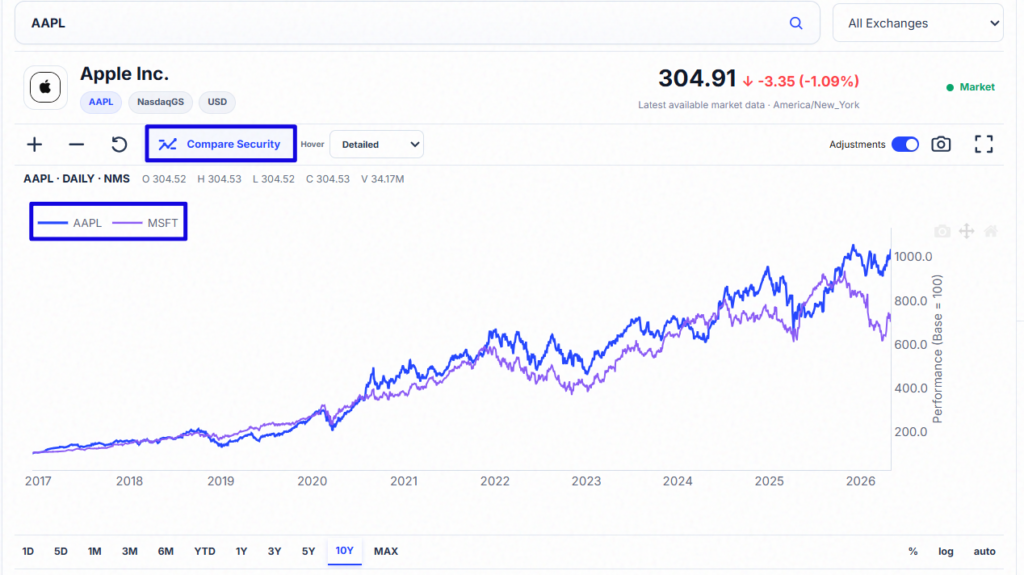Switch to the 5Y time range
The height and width of the screenshot is (575, 1024).
pyautogui.click(x=308, y=551)
